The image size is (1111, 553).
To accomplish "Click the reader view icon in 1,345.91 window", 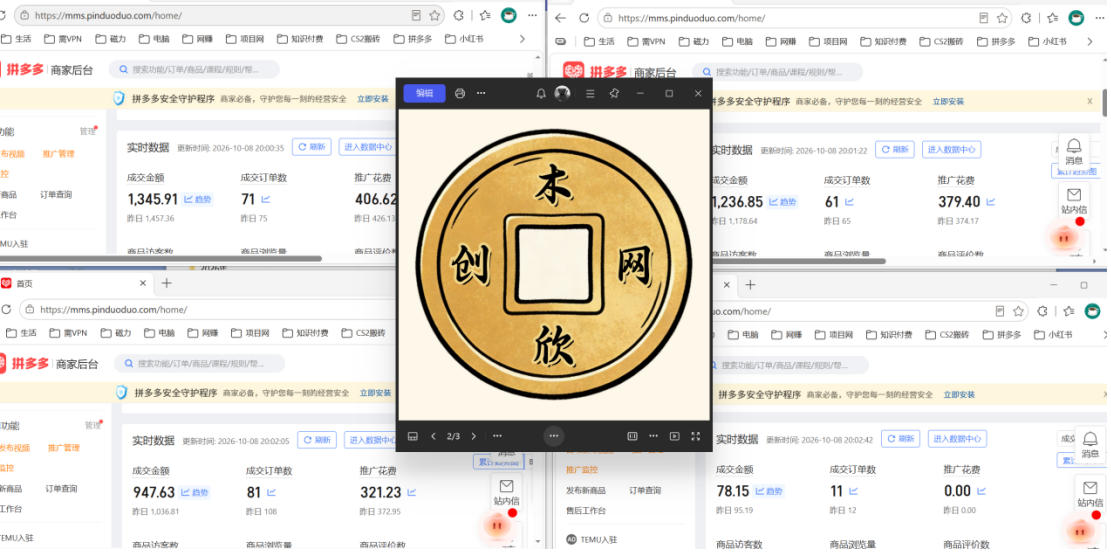I will [x=416, y=15].
